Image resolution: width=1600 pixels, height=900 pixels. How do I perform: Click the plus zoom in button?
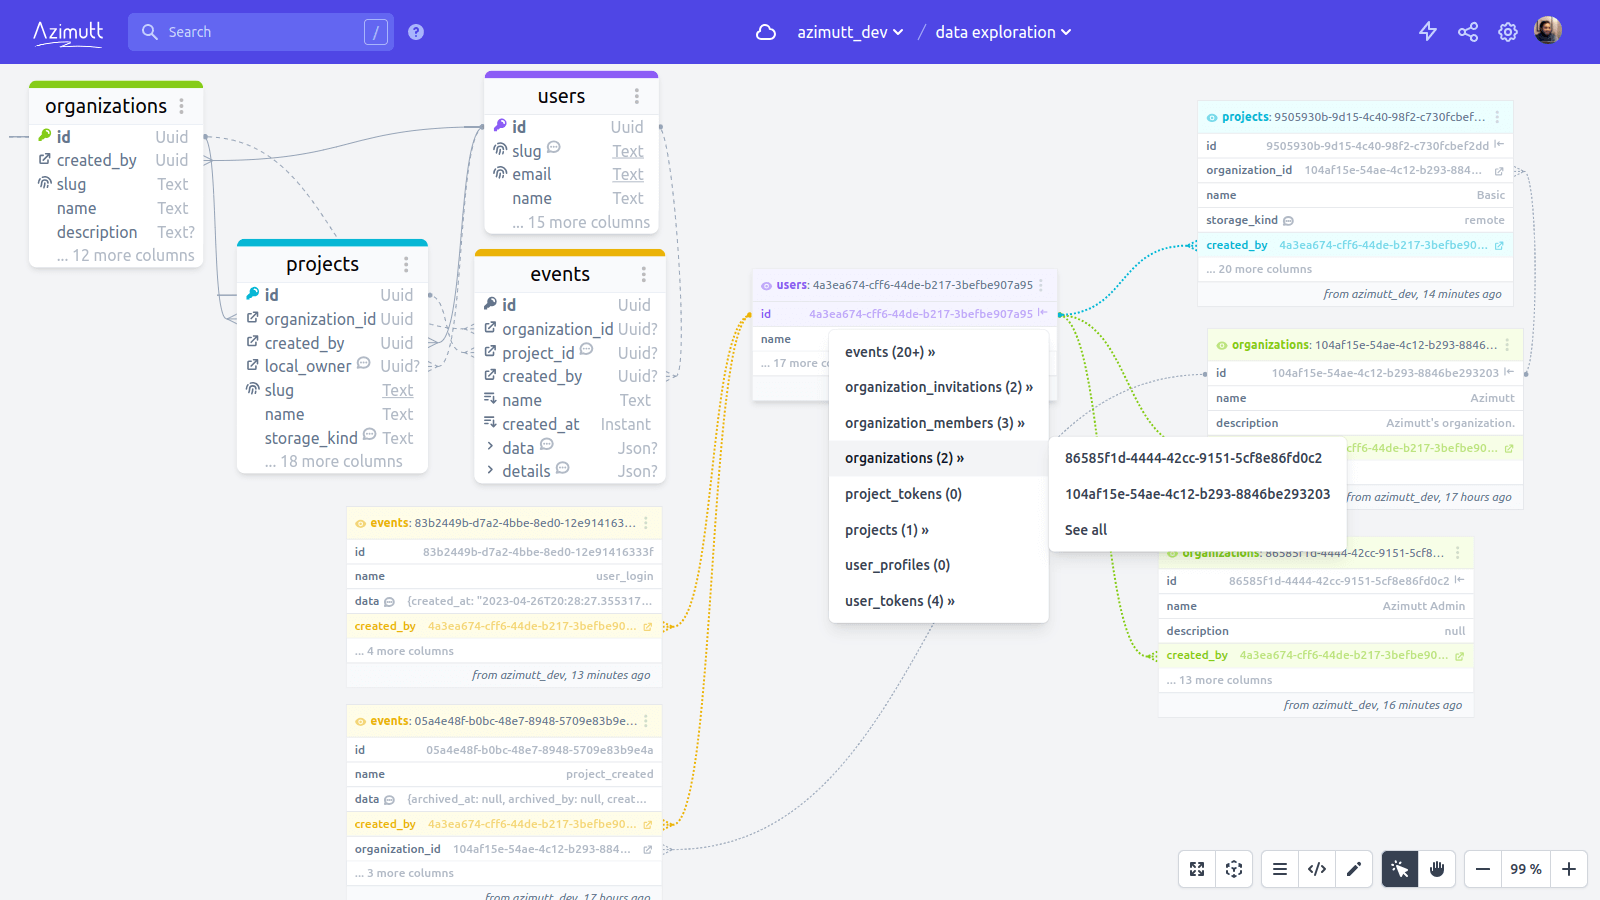coord(1569,869)
